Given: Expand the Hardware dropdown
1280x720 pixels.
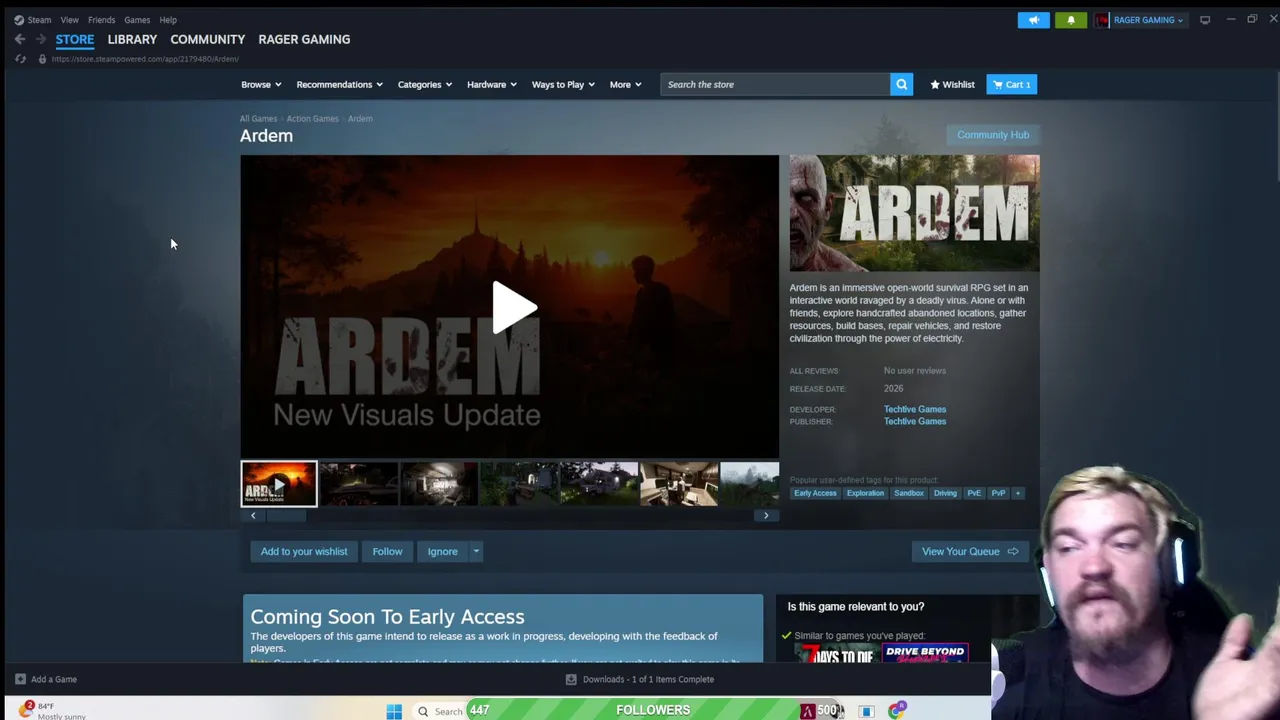Looking at the screenshot, I should [492, 84].
